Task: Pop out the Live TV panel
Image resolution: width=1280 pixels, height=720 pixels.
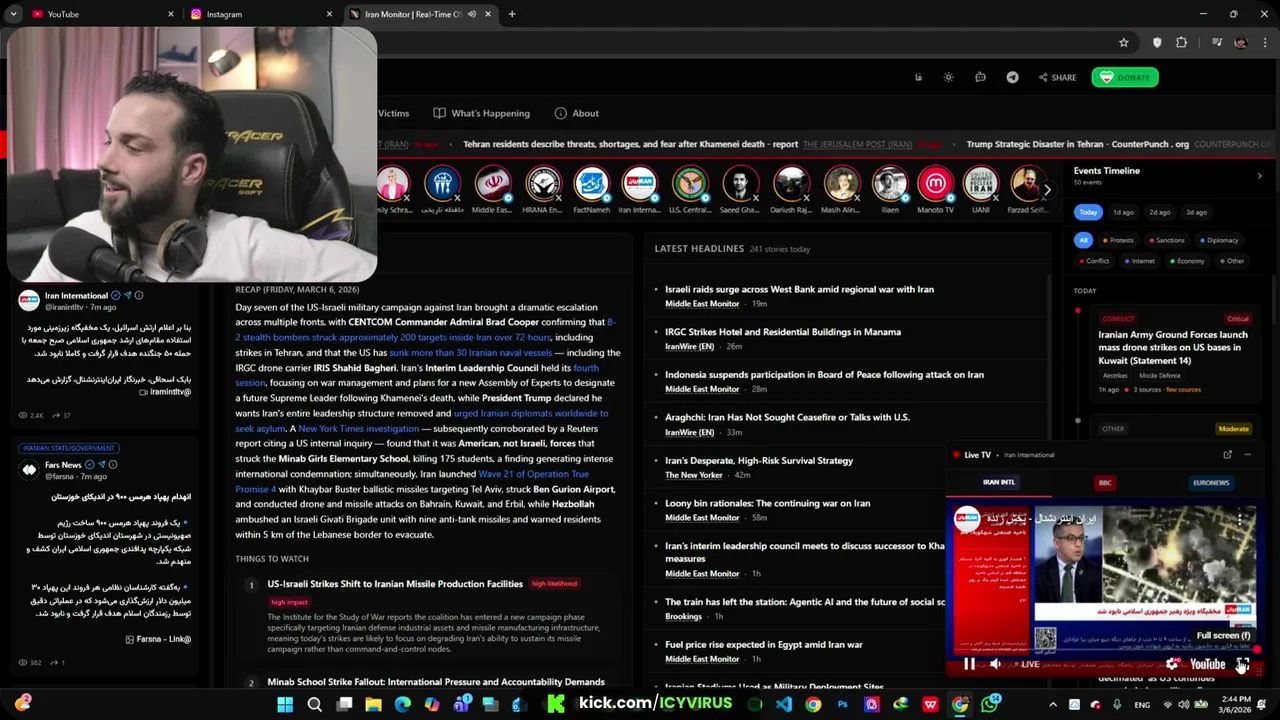Action: (x=1227, y=455)
